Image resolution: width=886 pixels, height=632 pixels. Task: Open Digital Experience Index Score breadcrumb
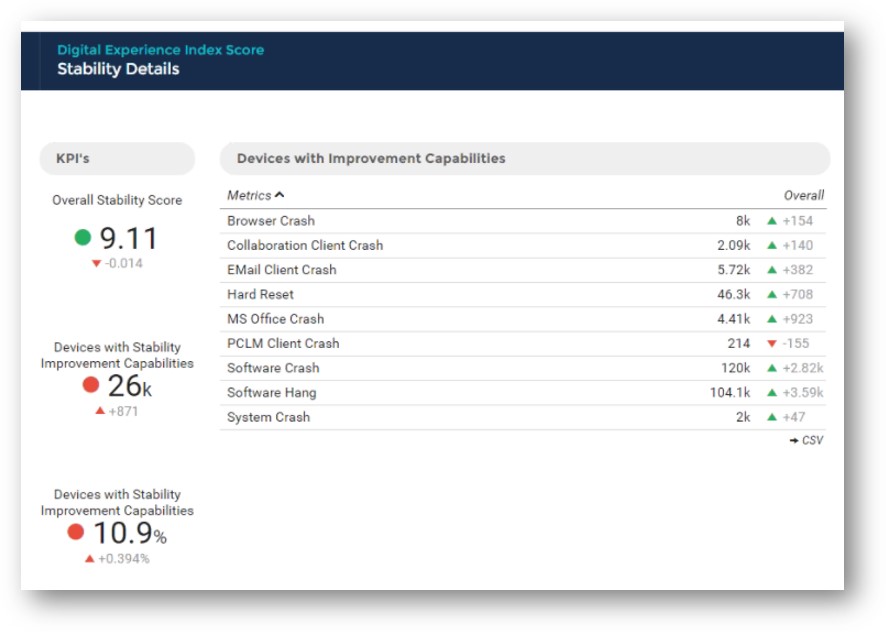point(160,50)
